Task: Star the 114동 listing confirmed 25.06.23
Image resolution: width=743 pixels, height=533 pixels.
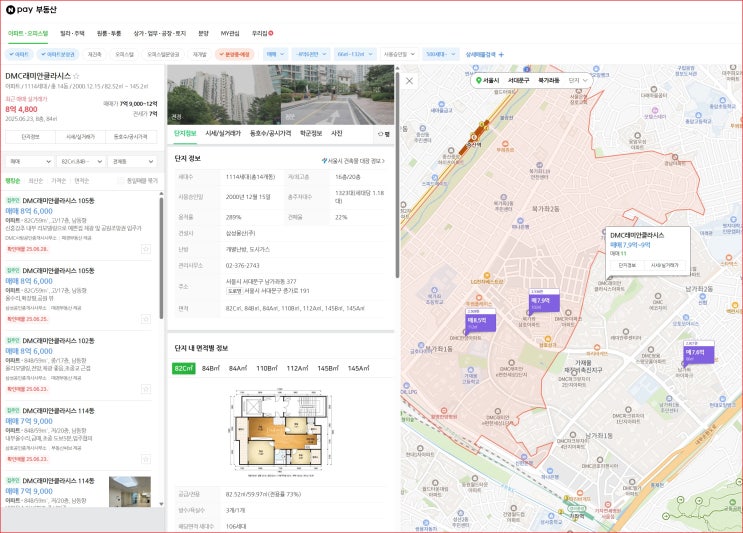Action: 146,459
